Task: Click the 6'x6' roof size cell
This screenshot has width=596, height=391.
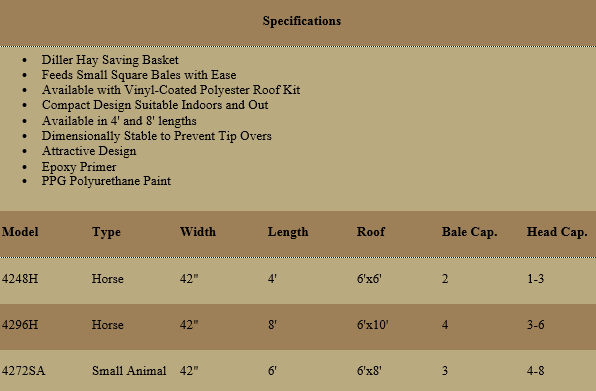Action: 369,279
